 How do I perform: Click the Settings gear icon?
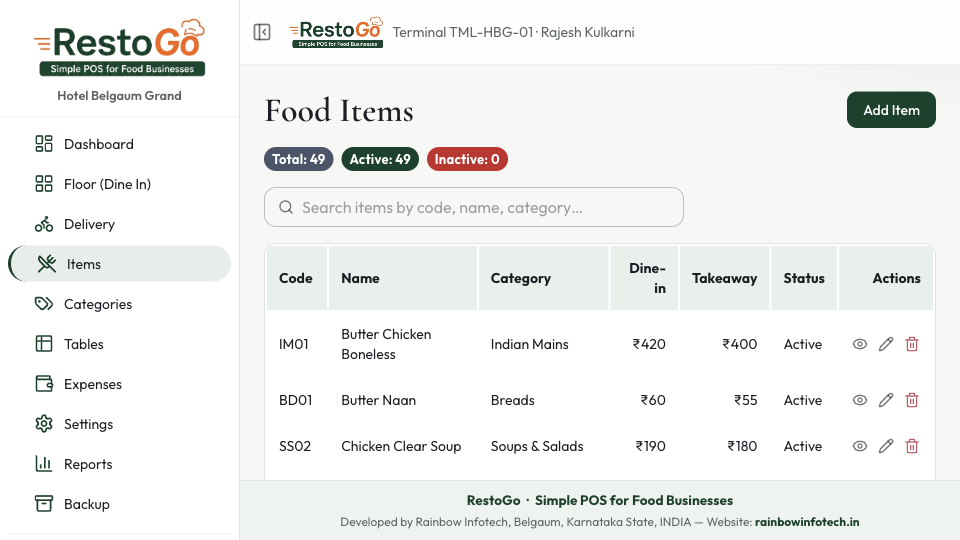click(44, 424)
